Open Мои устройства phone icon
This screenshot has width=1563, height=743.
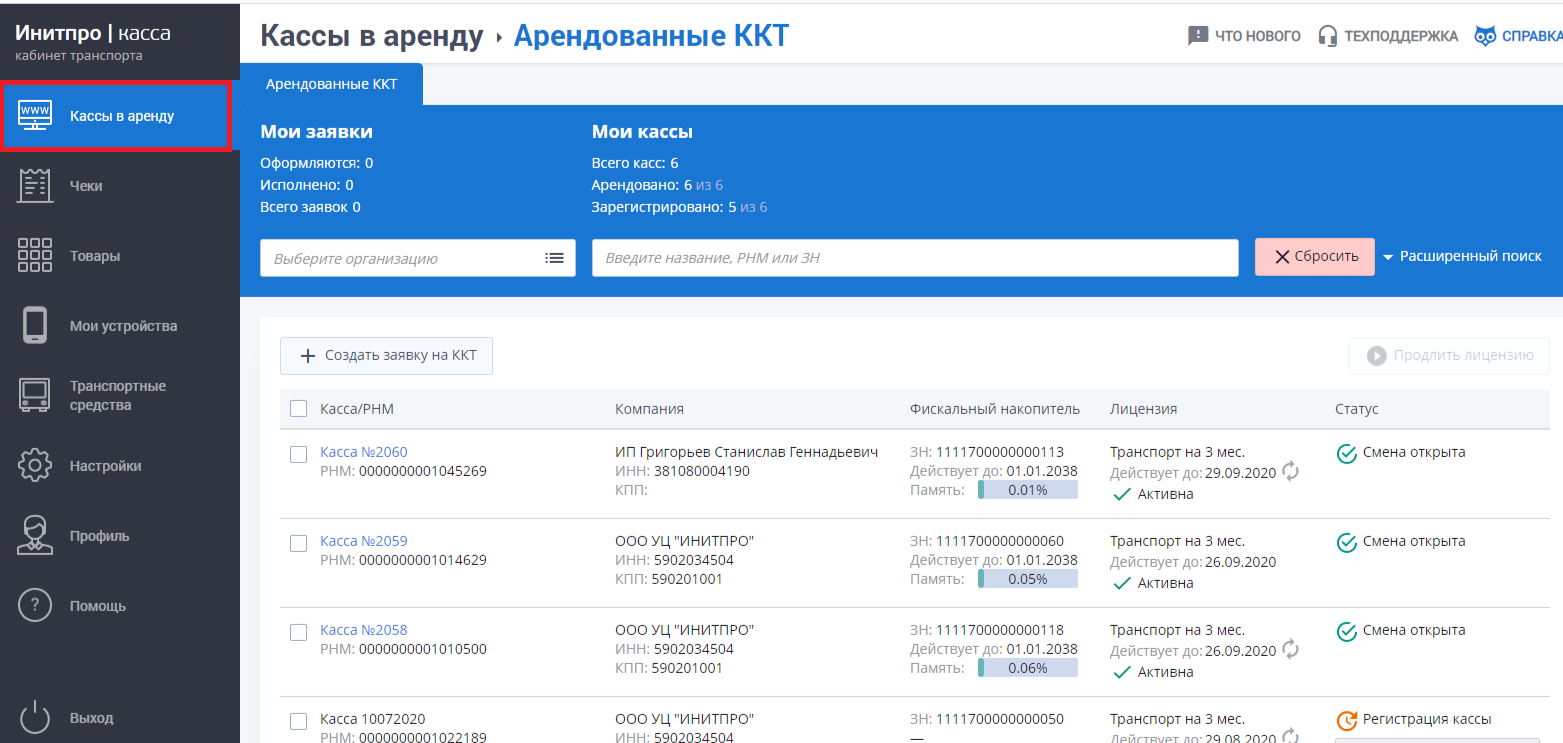[35, 326]
